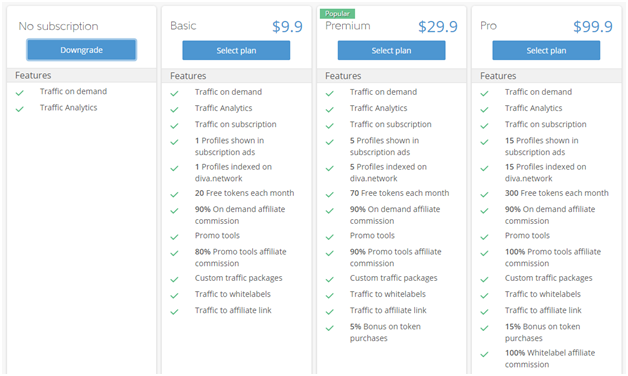628x376 pixels.
Task: Click 100% Whitelabel affiliate commission text
Action: pyautogui.click(x=550, y=359)
